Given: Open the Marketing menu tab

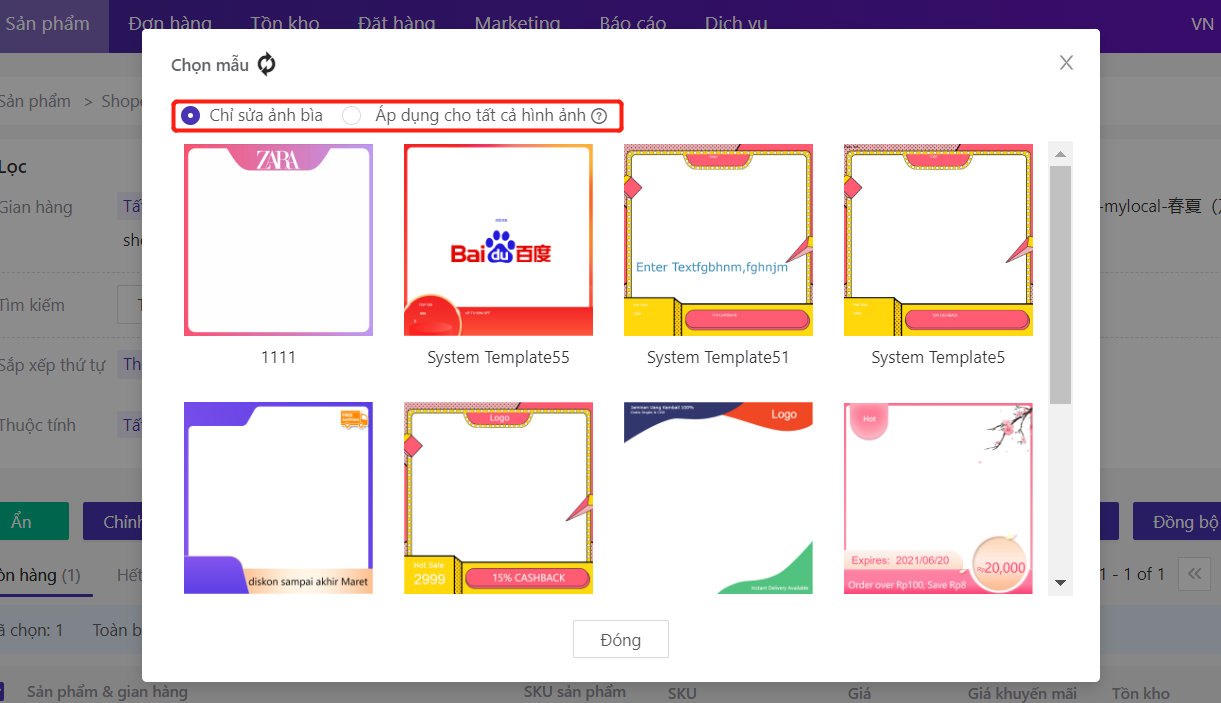Looking at the screenshot, I should click(517, 24).
